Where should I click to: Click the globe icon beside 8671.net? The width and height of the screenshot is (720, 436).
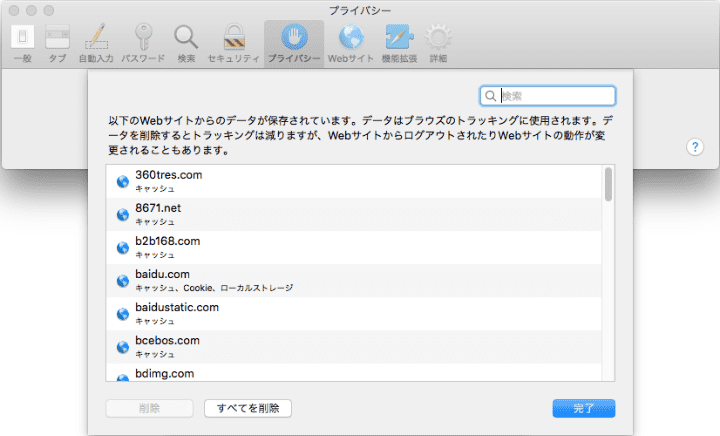click(123, 215)
